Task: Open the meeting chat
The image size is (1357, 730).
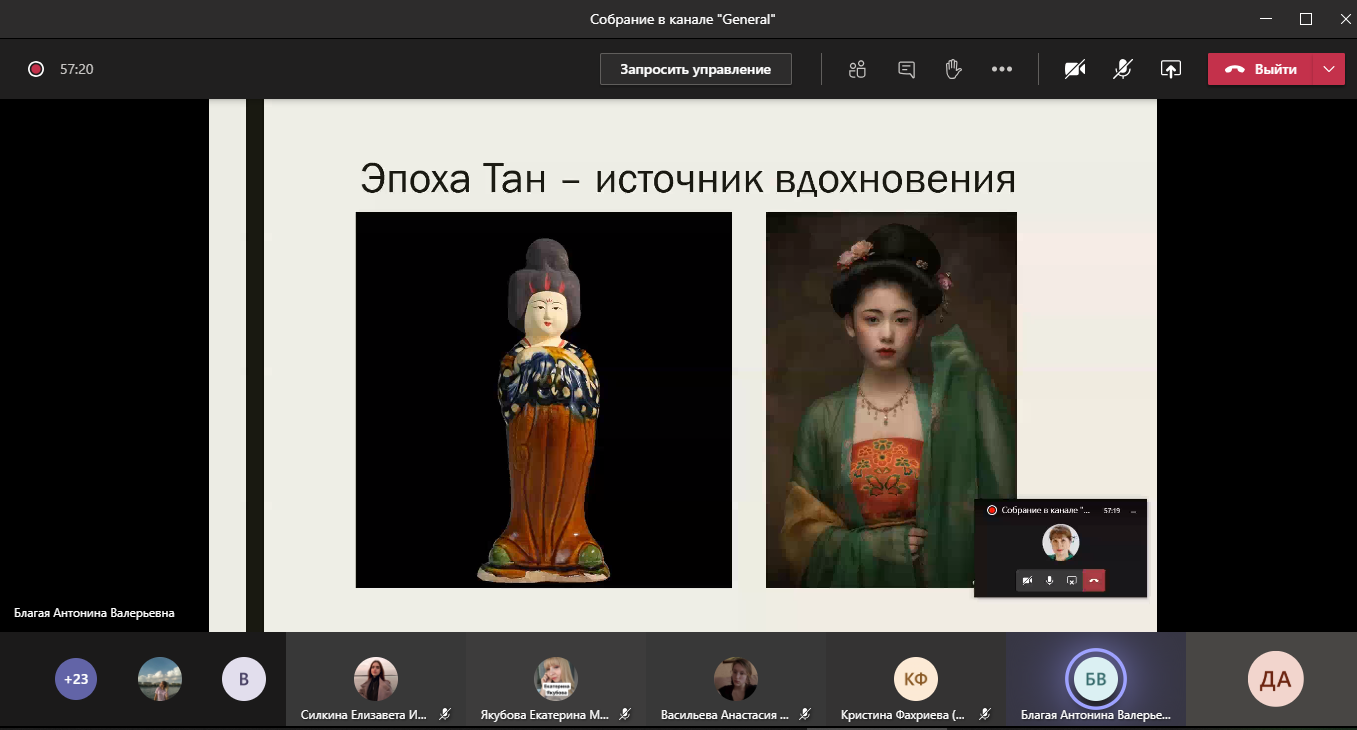Action: [907, 69]
